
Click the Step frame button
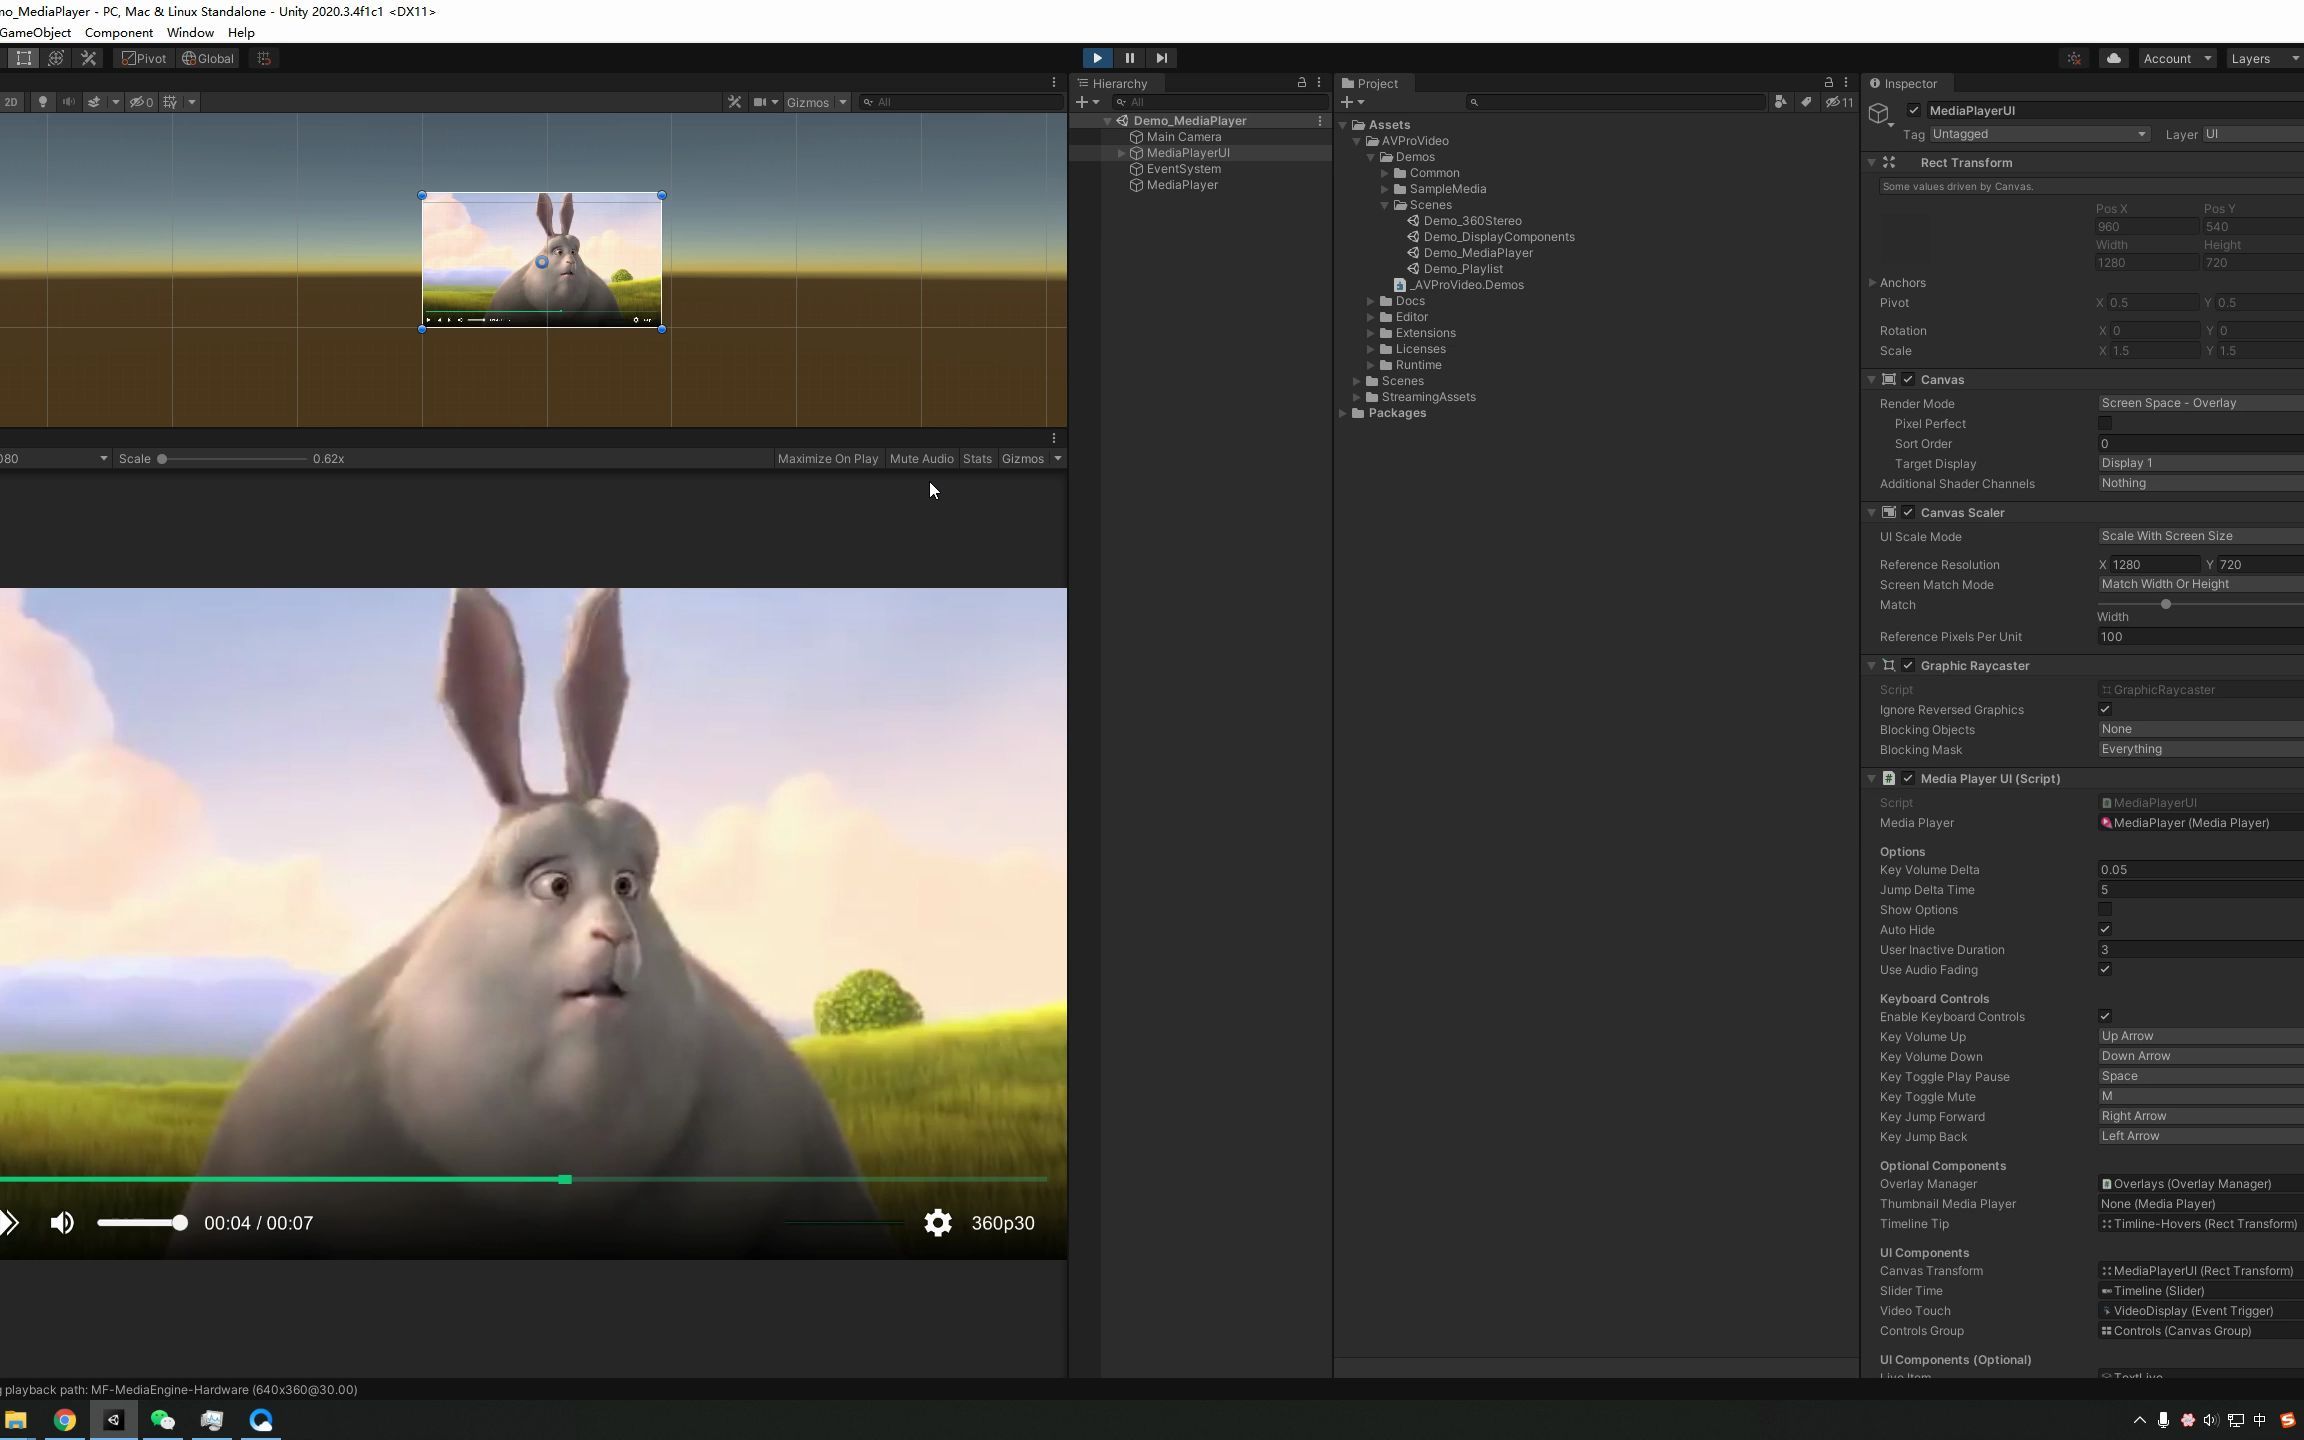click(1161, 58)
